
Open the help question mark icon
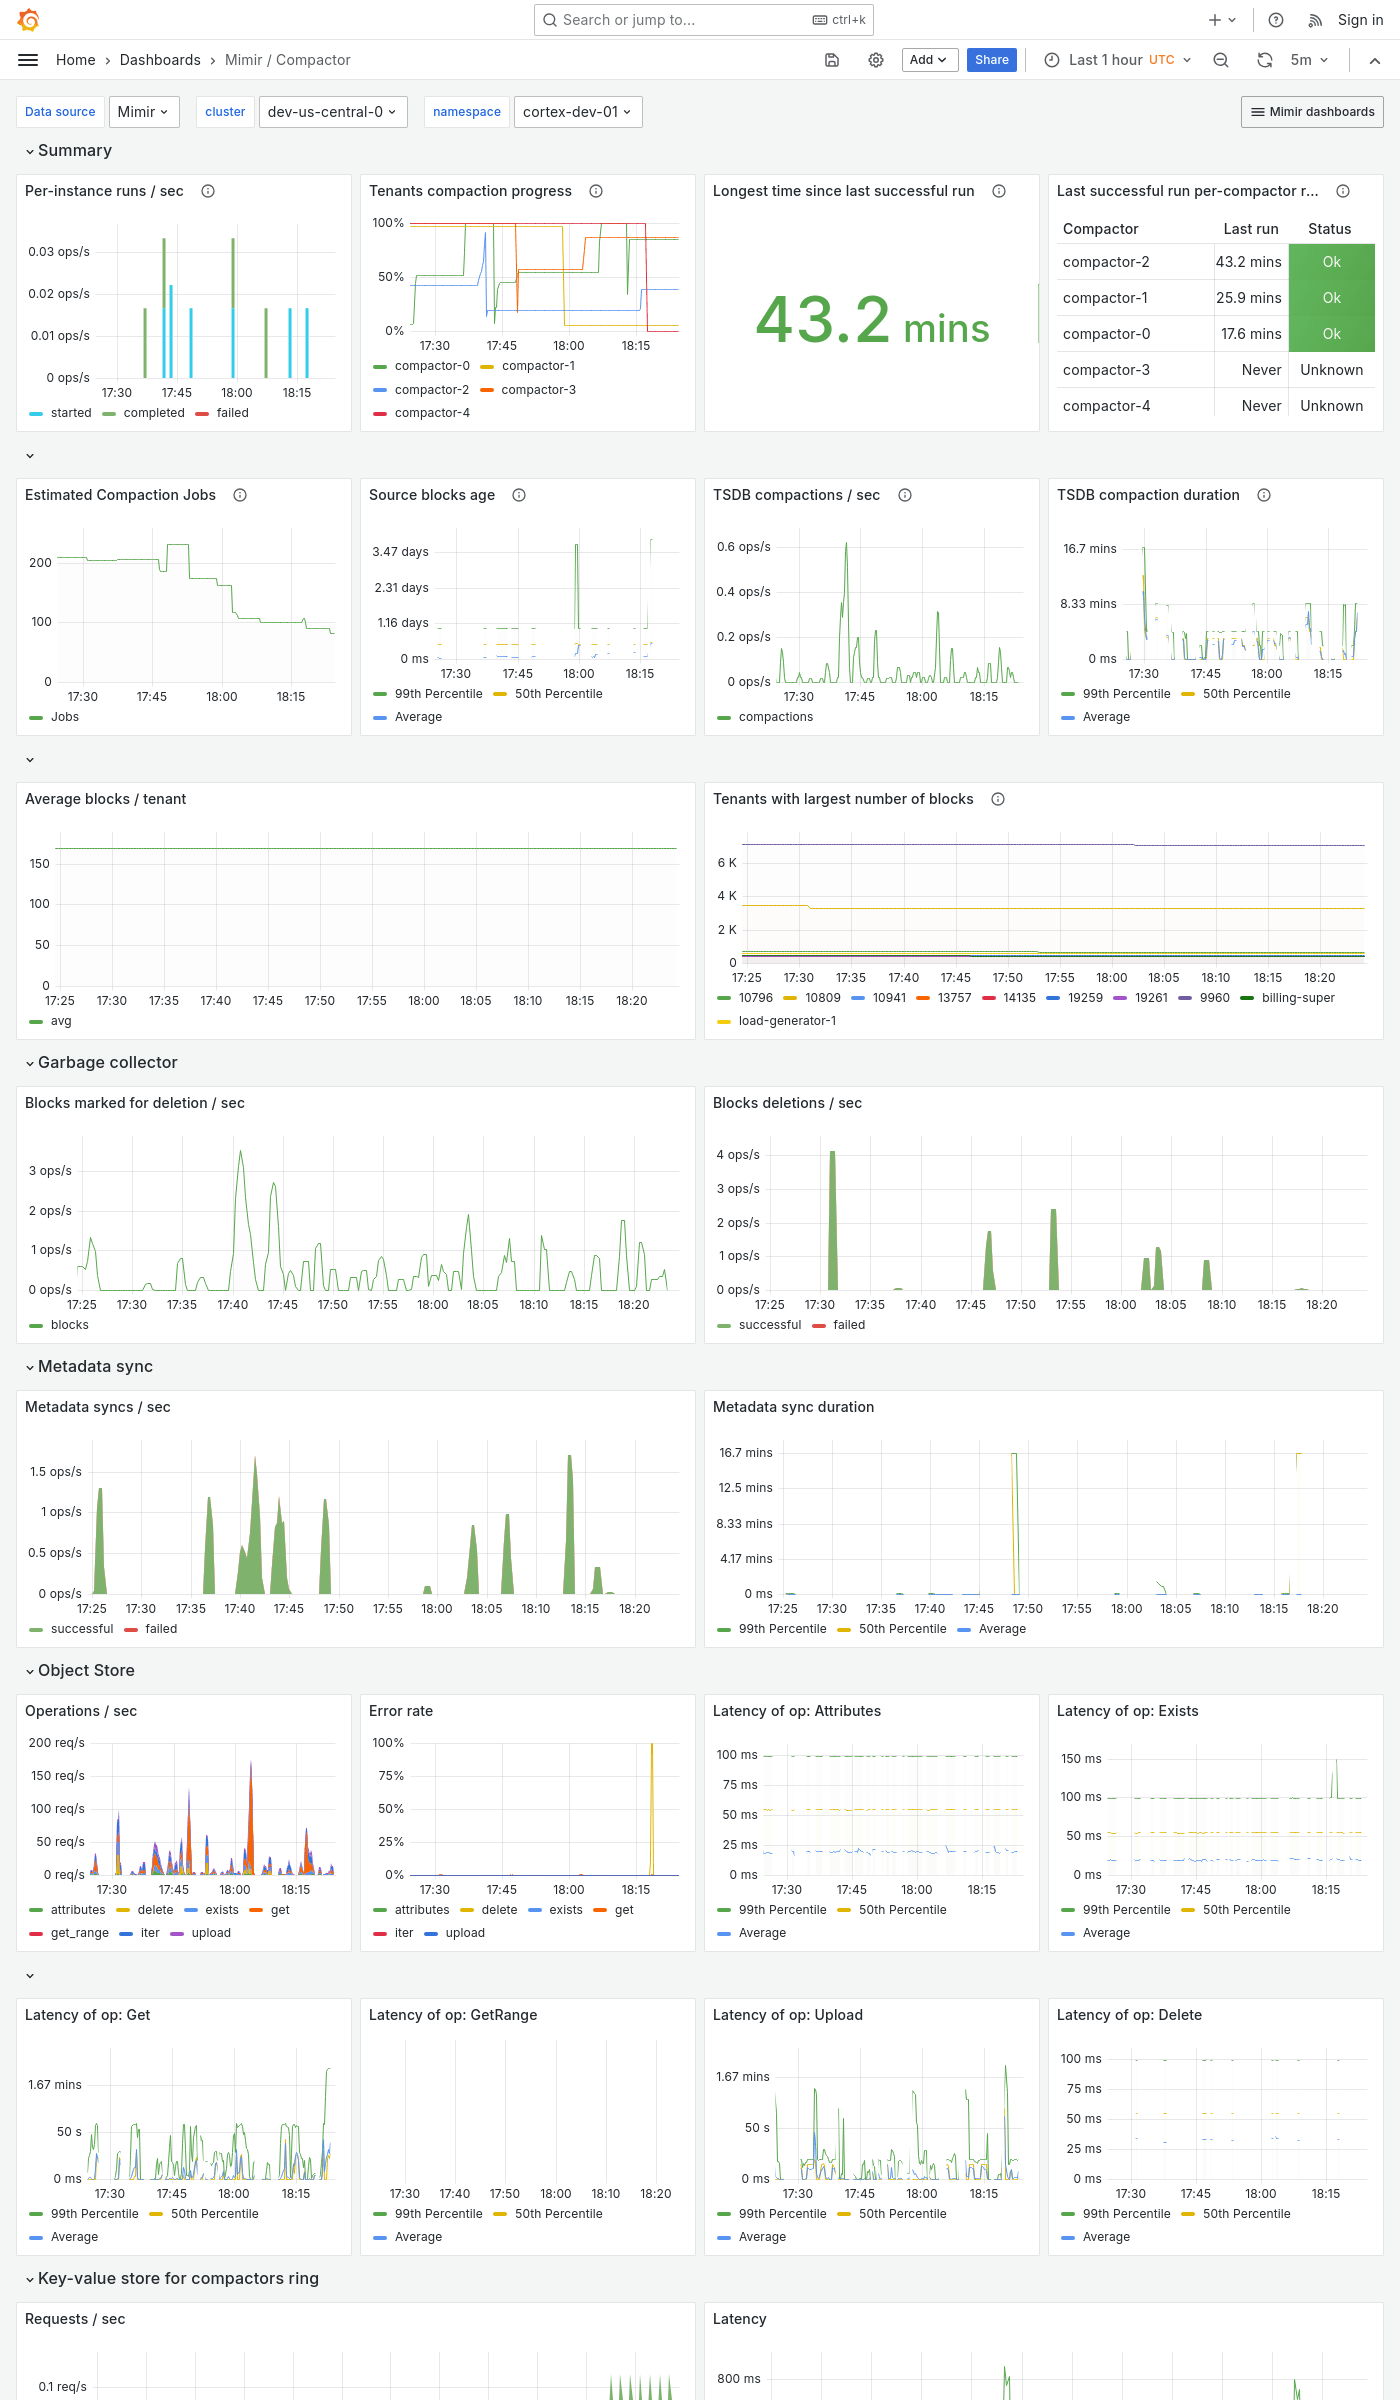[x=1276, y=20]
